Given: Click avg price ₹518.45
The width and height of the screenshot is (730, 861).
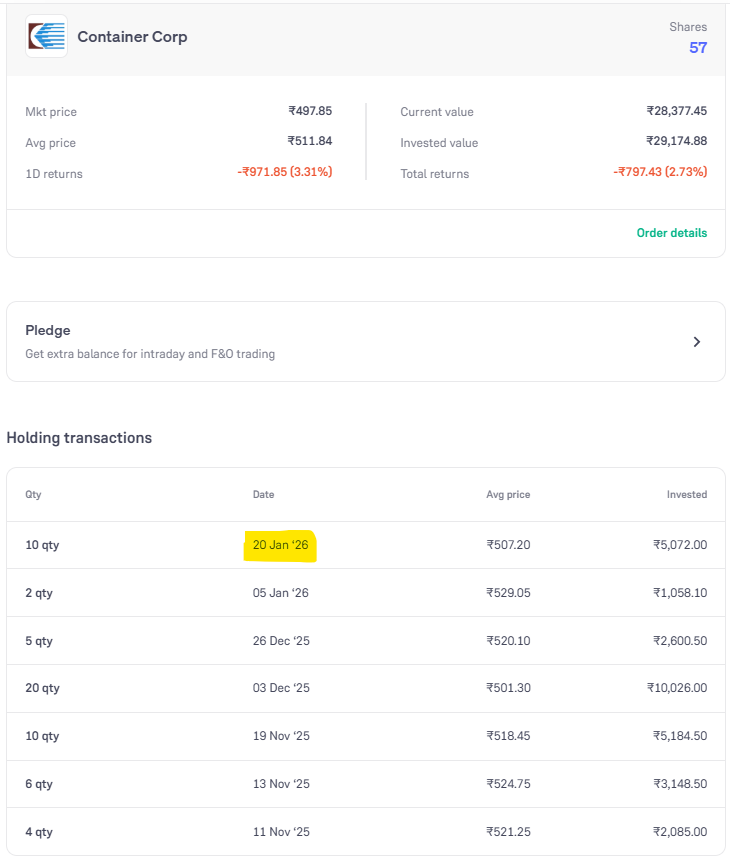Looking at the screenshot, I should (508, 736).
